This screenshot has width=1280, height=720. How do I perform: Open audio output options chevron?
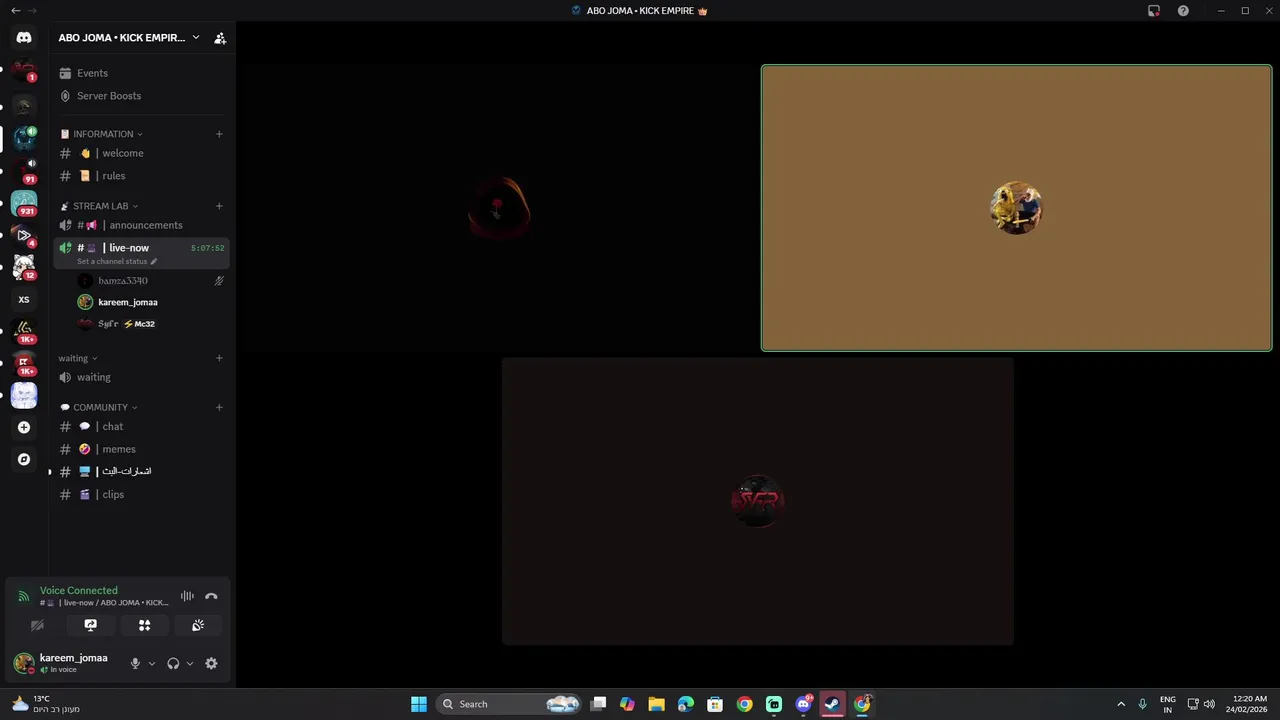(190, 663)
